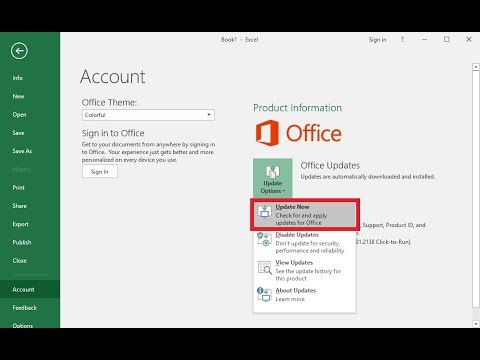Viewport: 480px width, 360px height.
Task: Click the Product Information heading
Action: (297, 108)
